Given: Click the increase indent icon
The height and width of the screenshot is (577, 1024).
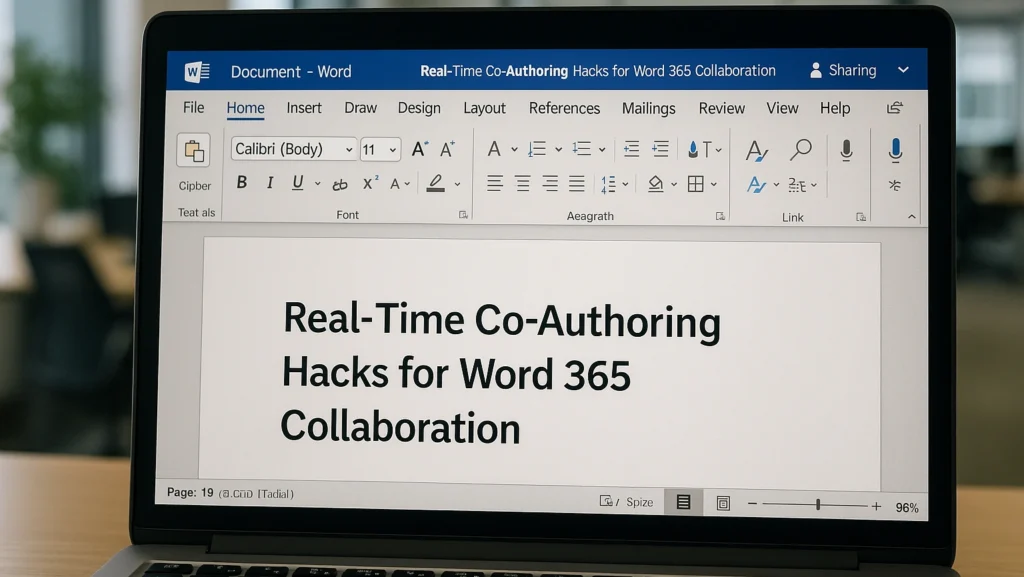Looking at the screenshot, I should pos(661,148).
